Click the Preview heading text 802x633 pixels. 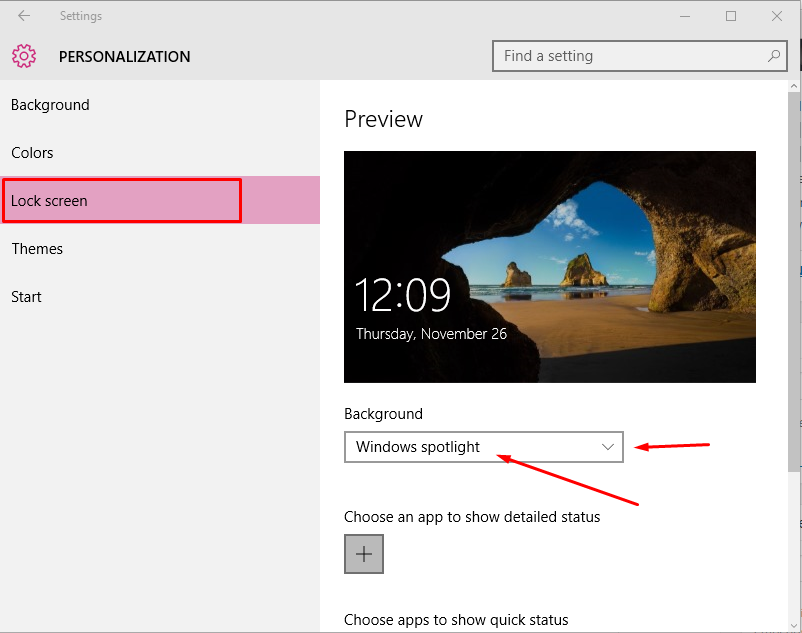(383, 118)
